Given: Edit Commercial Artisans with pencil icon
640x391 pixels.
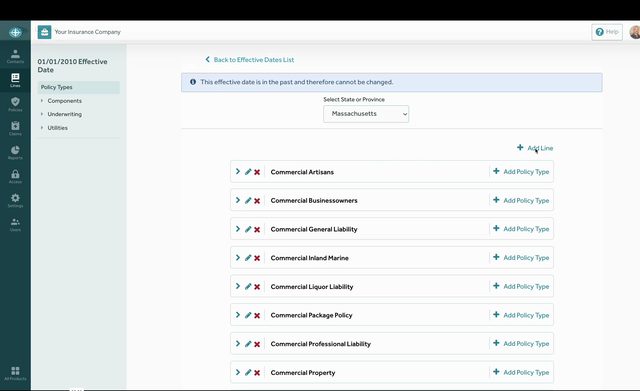Looking at the screenshot, I should 248,172.
